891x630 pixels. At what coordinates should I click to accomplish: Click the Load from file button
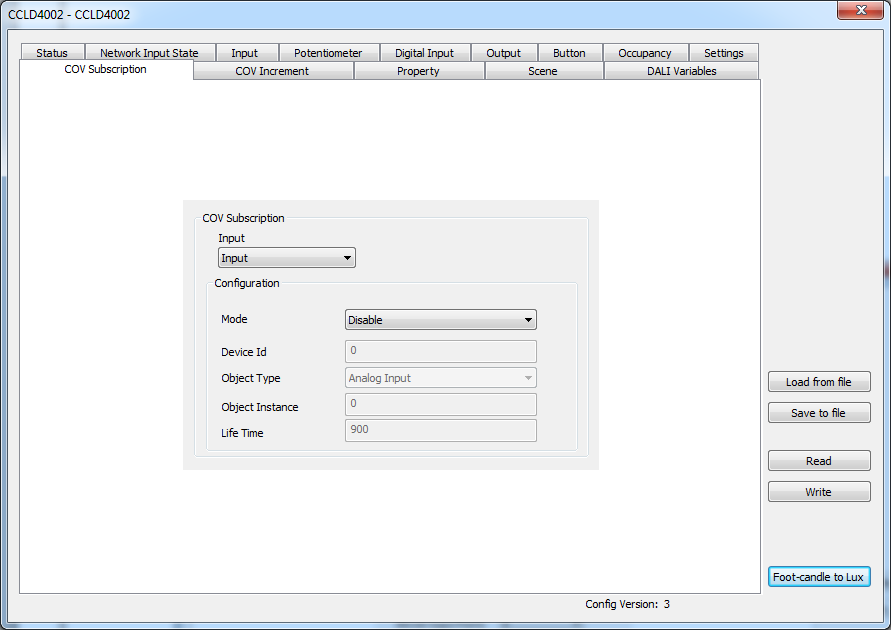pos(819,382)
